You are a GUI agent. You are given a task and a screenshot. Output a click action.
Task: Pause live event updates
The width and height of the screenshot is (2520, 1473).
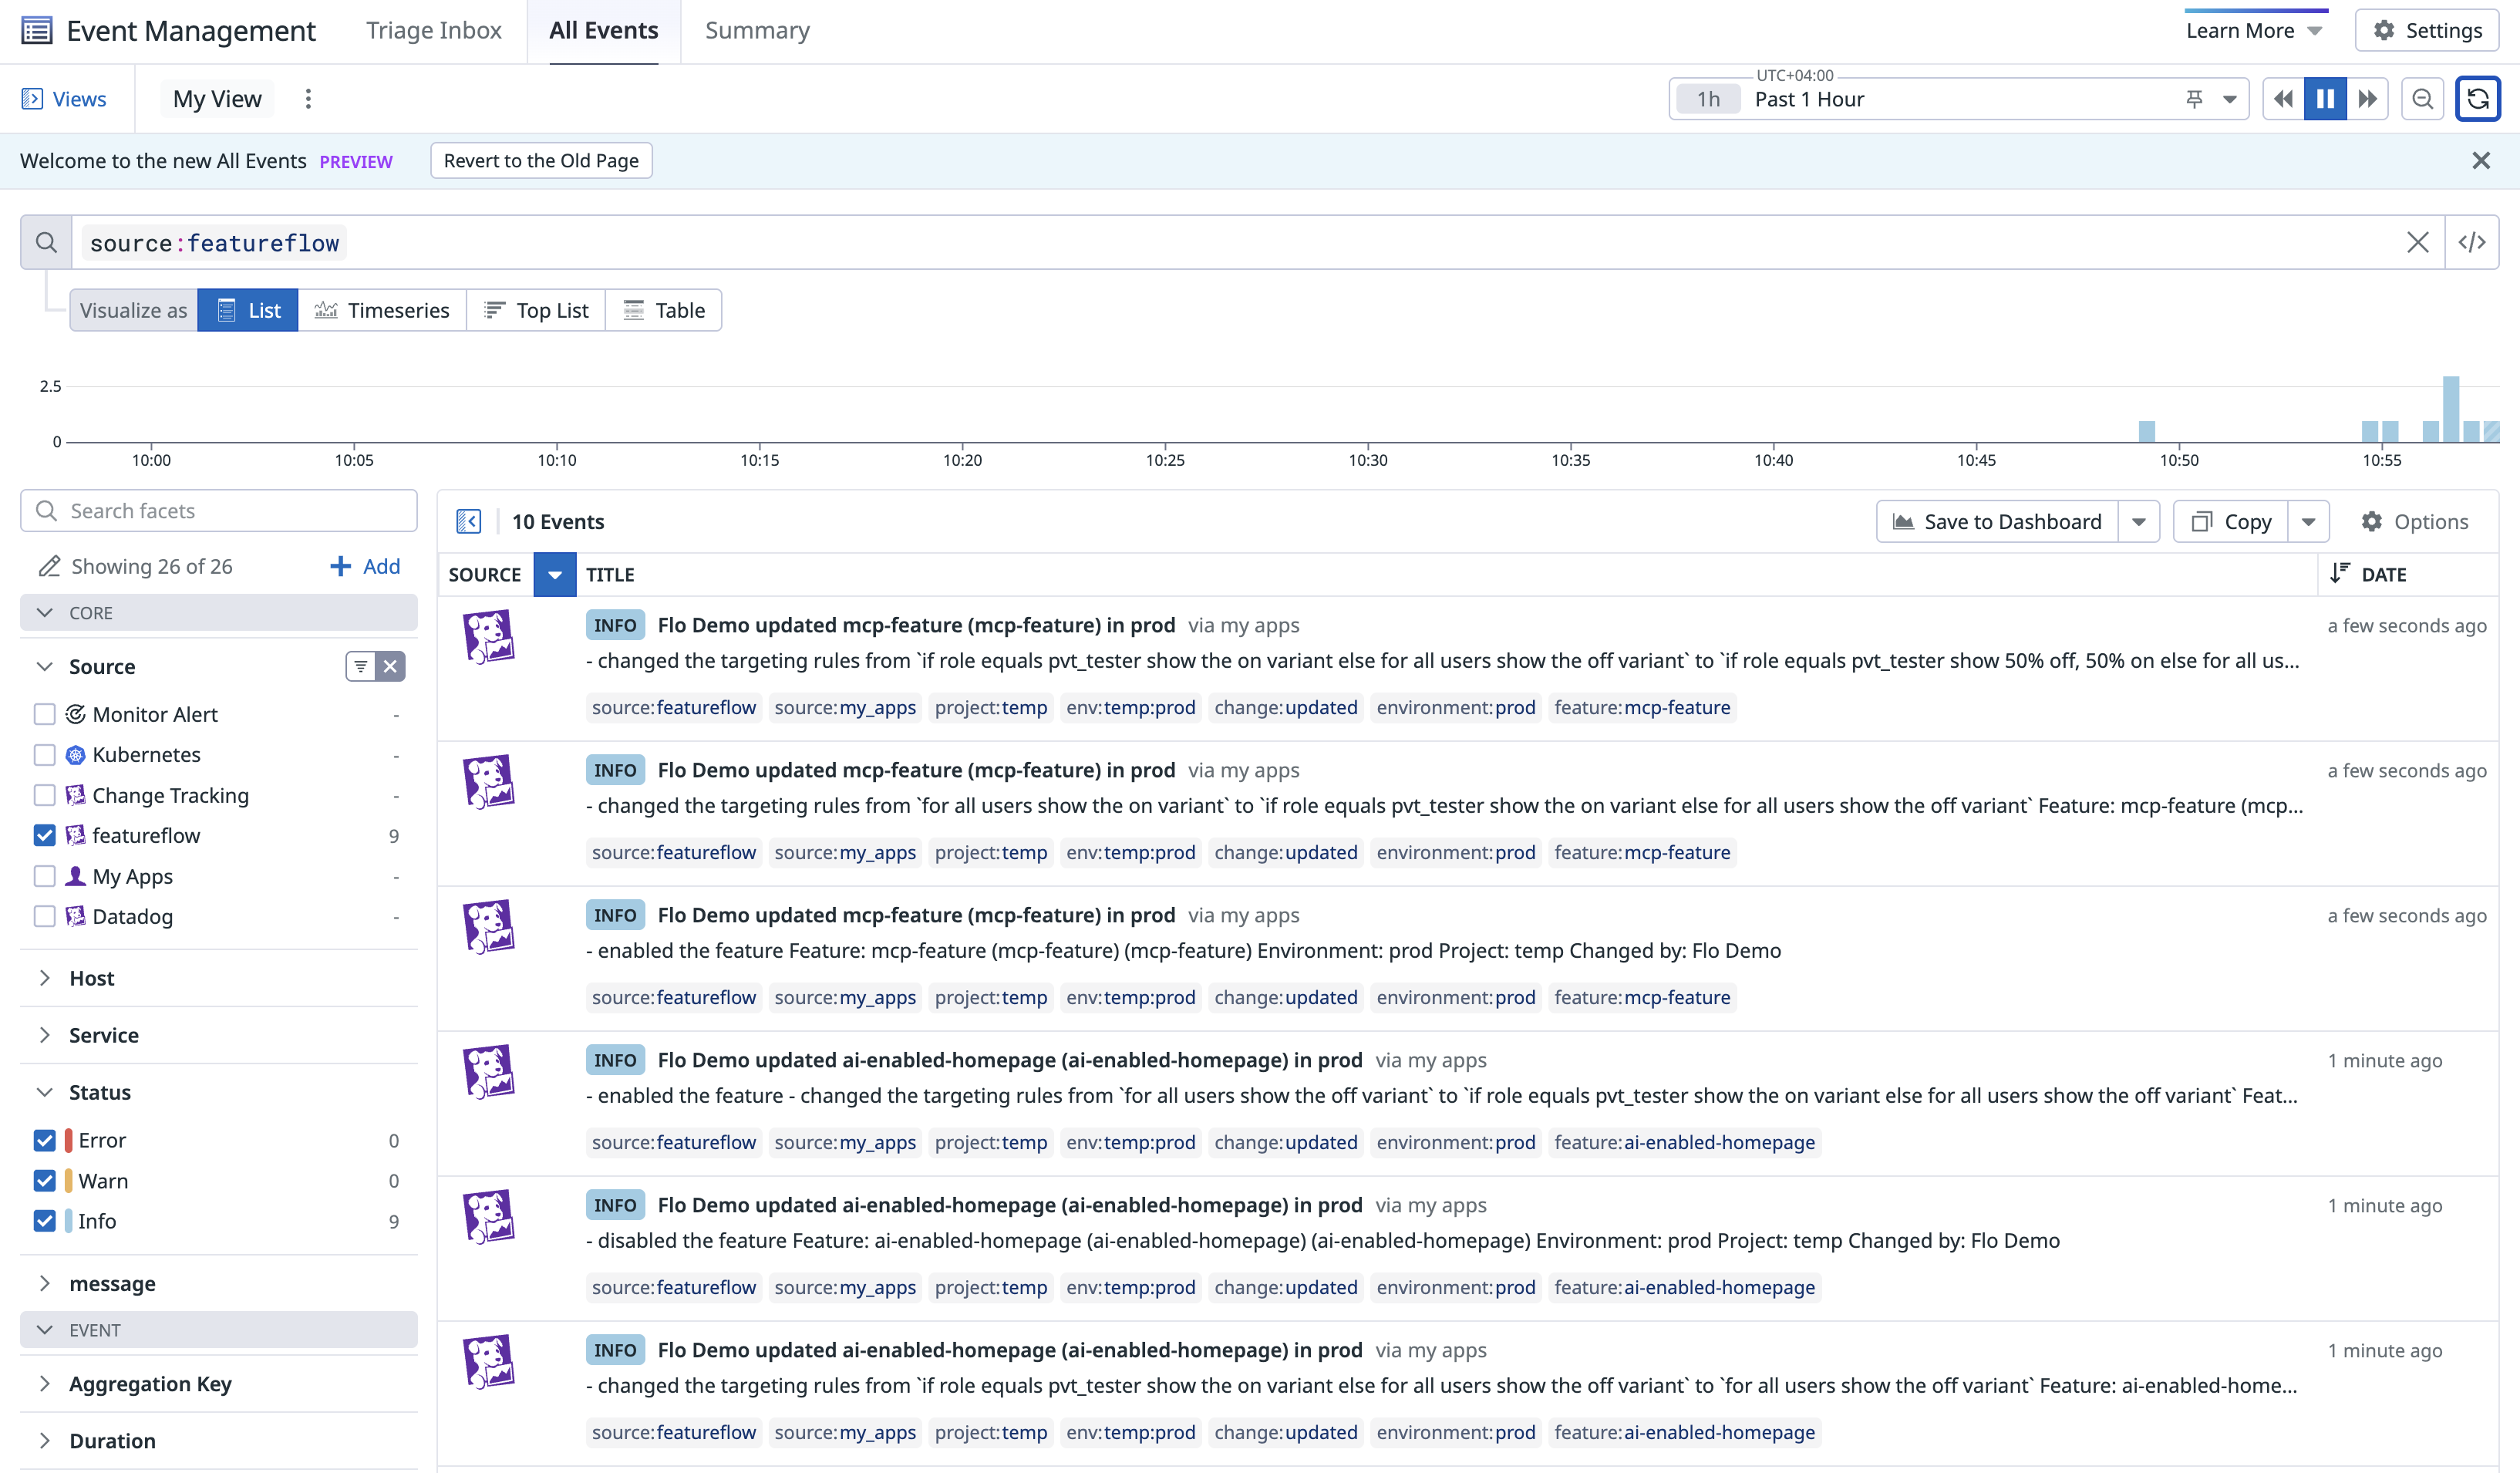pyautogui.click(x=2325, y=99)
